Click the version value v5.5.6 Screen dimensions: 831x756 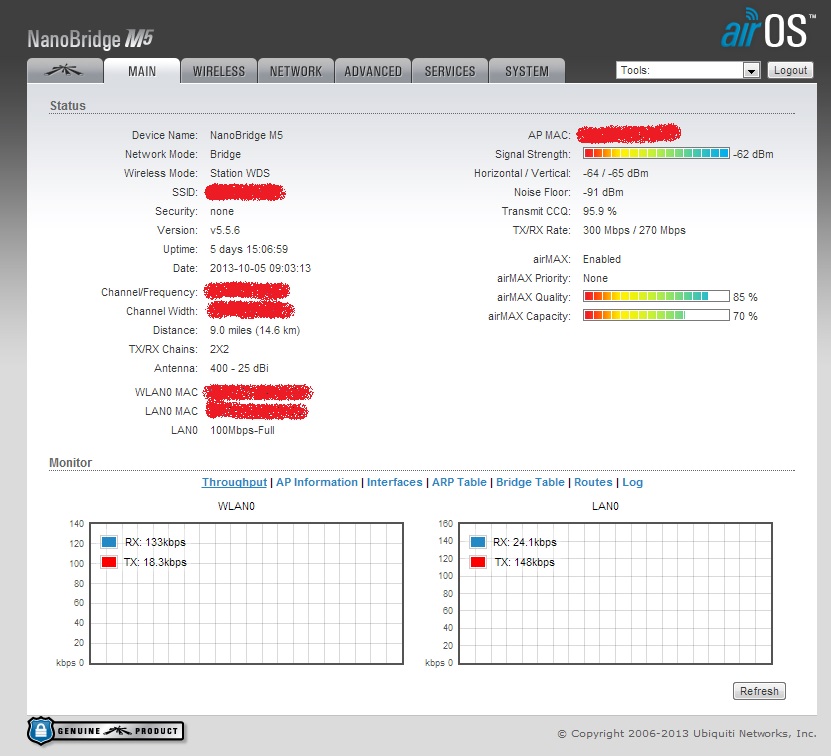click(225, 231)
